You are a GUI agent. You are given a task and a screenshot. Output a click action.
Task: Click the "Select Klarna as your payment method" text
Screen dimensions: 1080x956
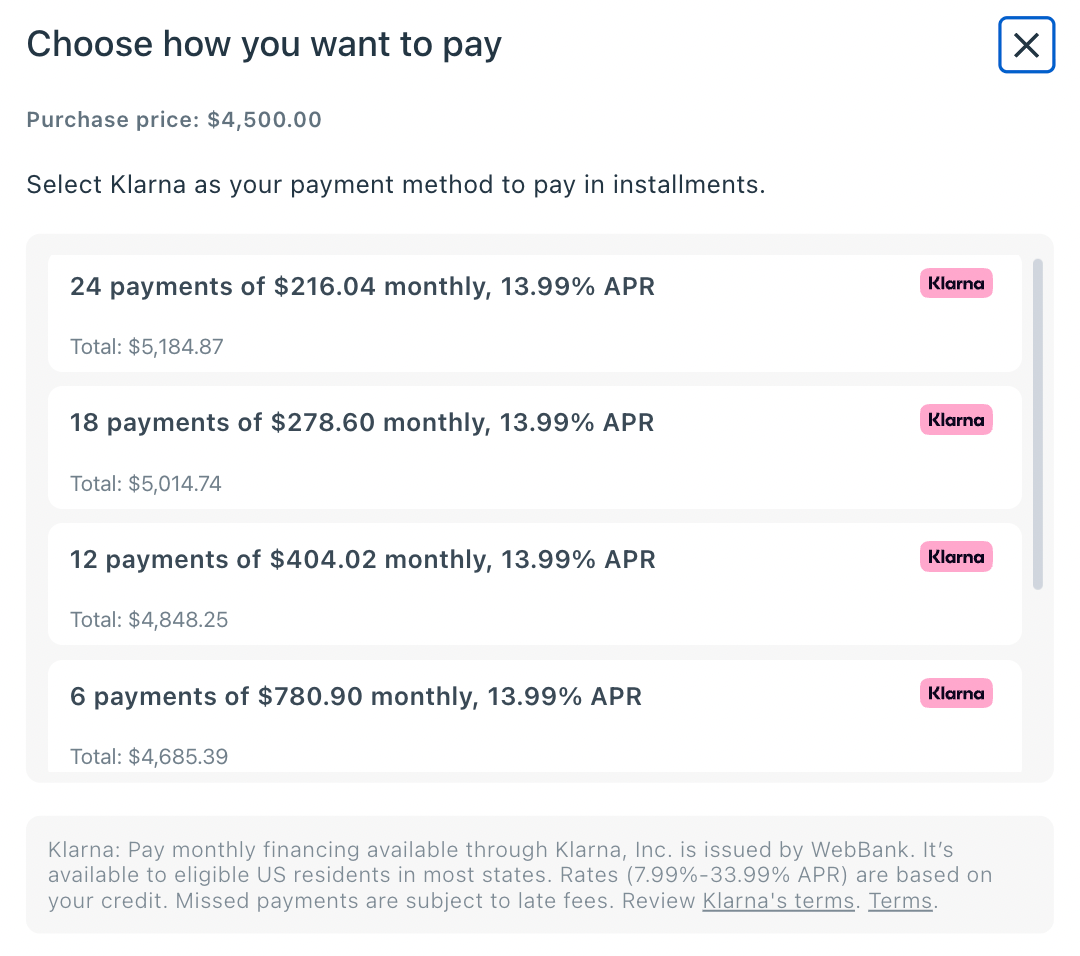coord(396,185)
